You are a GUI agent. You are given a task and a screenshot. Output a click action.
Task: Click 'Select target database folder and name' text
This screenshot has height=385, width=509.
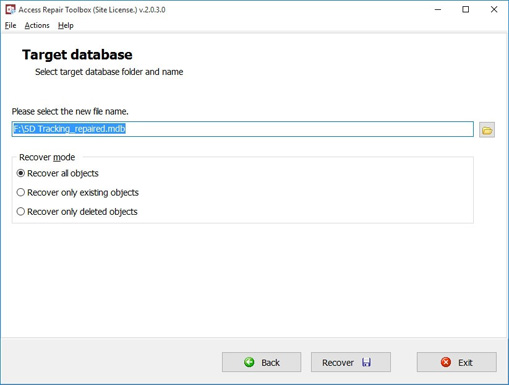tap(109, 72)
